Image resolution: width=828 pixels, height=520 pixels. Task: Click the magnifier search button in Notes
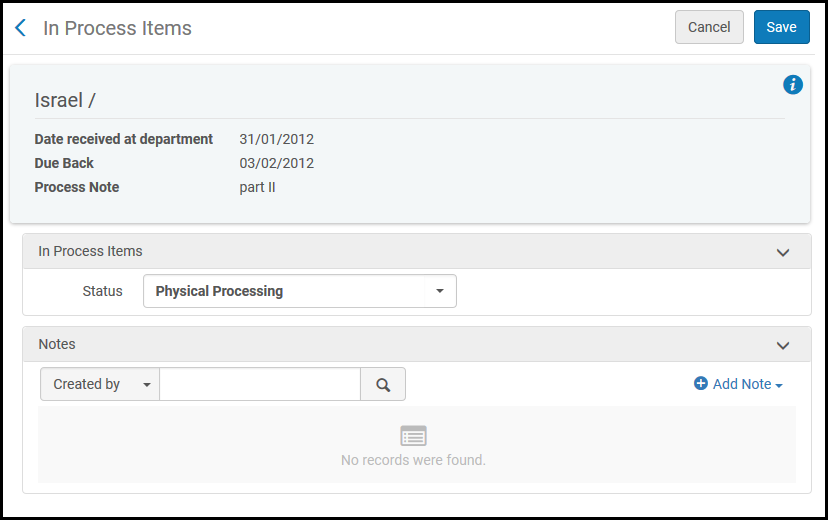(x=383, y=384)
